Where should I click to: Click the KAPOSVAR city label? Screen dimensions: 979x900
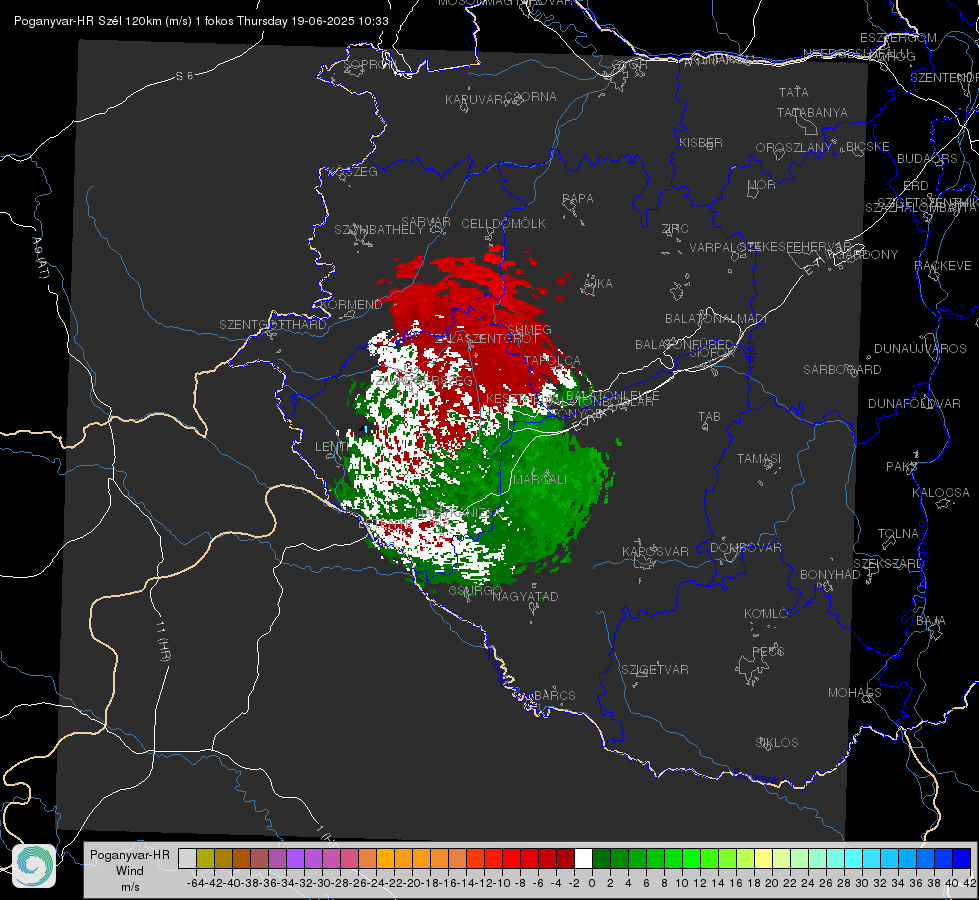655,552
